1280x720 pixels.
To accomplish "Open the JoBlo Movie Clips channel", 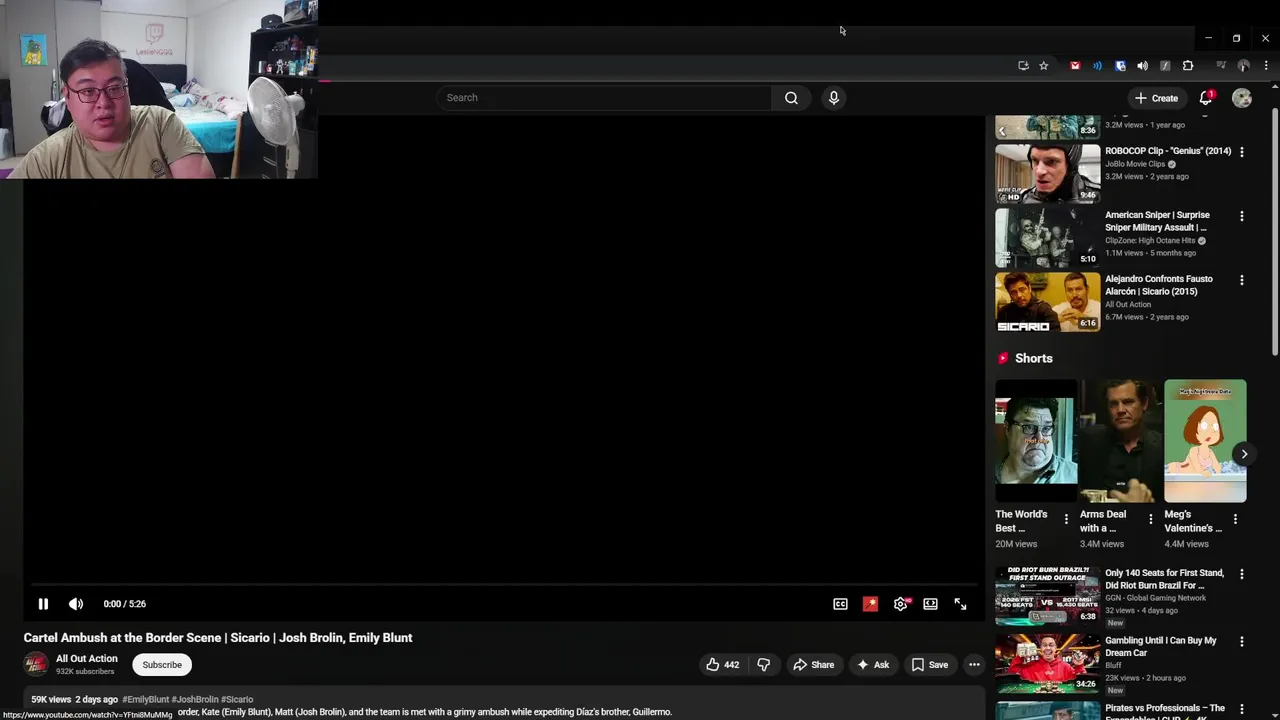I will coord(1135,164).
